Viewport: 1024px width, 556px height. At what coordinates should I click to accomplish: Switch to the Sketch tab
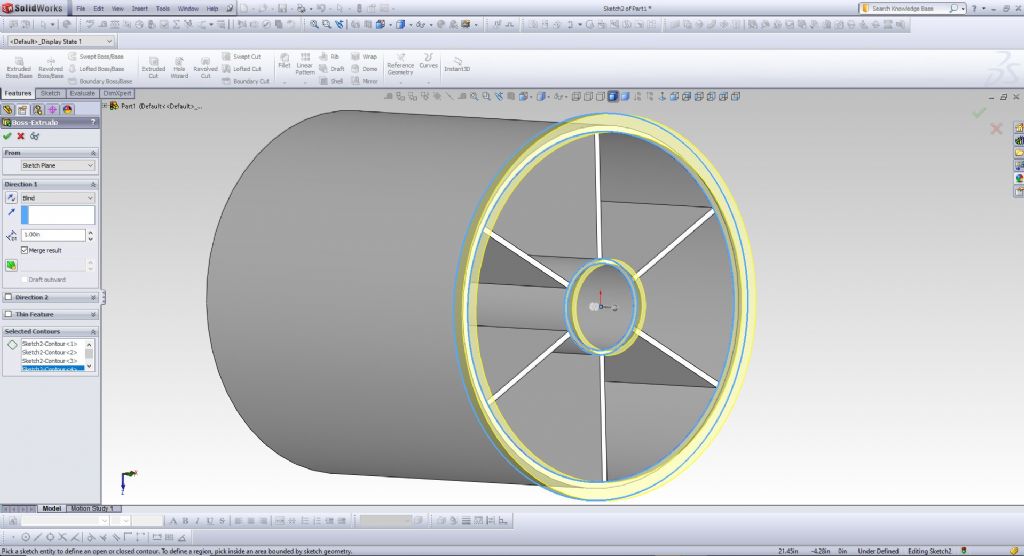tap(50, 93)
